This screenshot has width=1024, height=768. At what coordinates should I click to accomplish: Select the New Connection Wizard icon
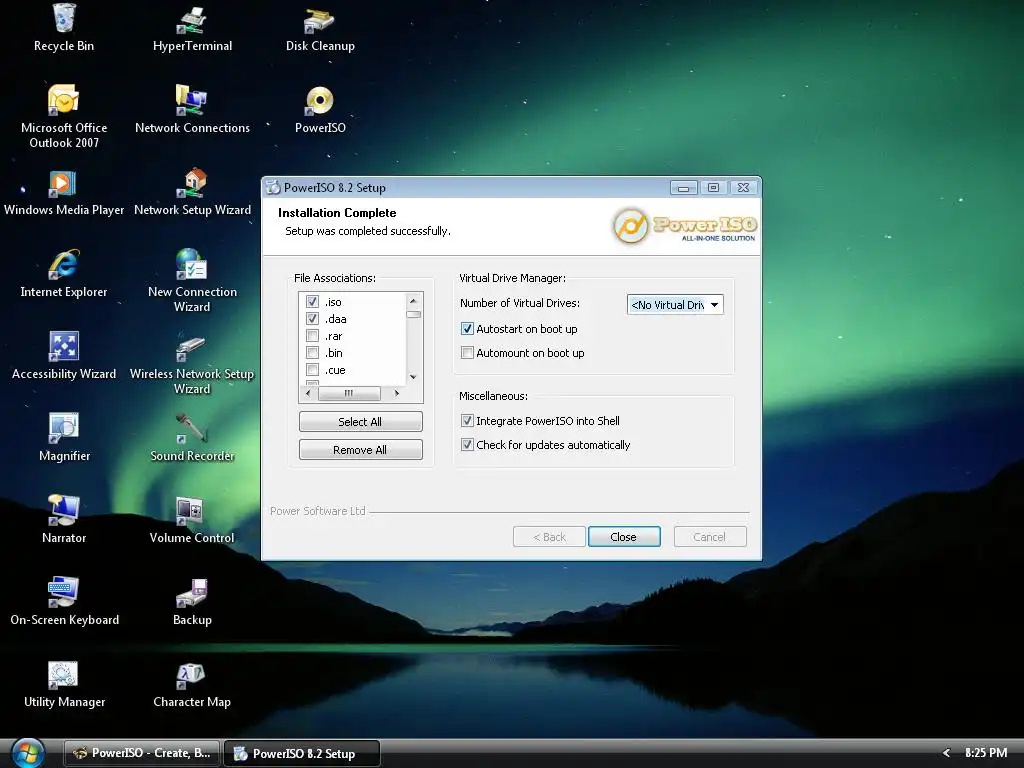pos(192,280)
